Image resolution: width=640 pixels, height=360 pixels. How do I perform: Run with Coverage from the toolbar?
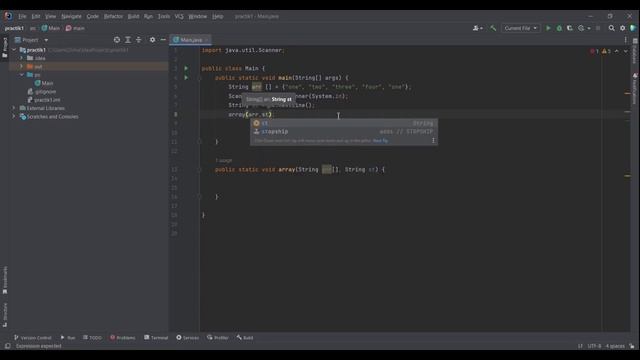(x=570, y=28)
